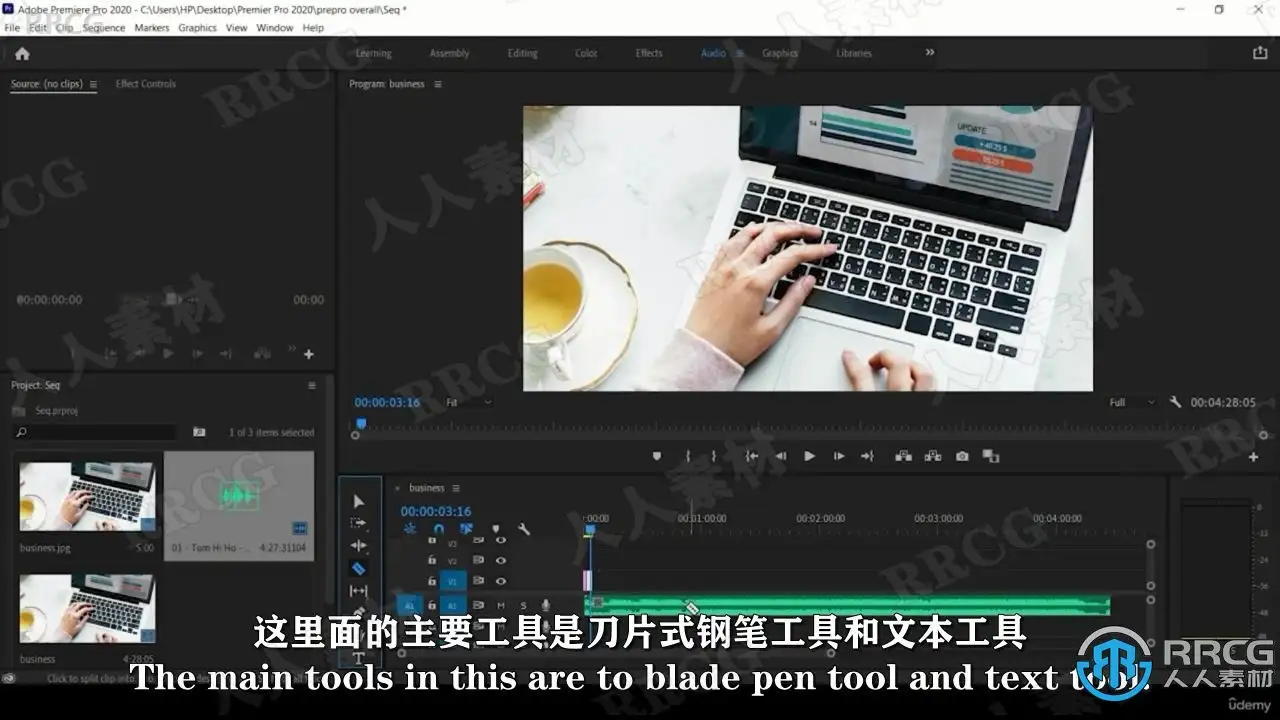
Task: Open the File menu
Action: pos(12,28)
